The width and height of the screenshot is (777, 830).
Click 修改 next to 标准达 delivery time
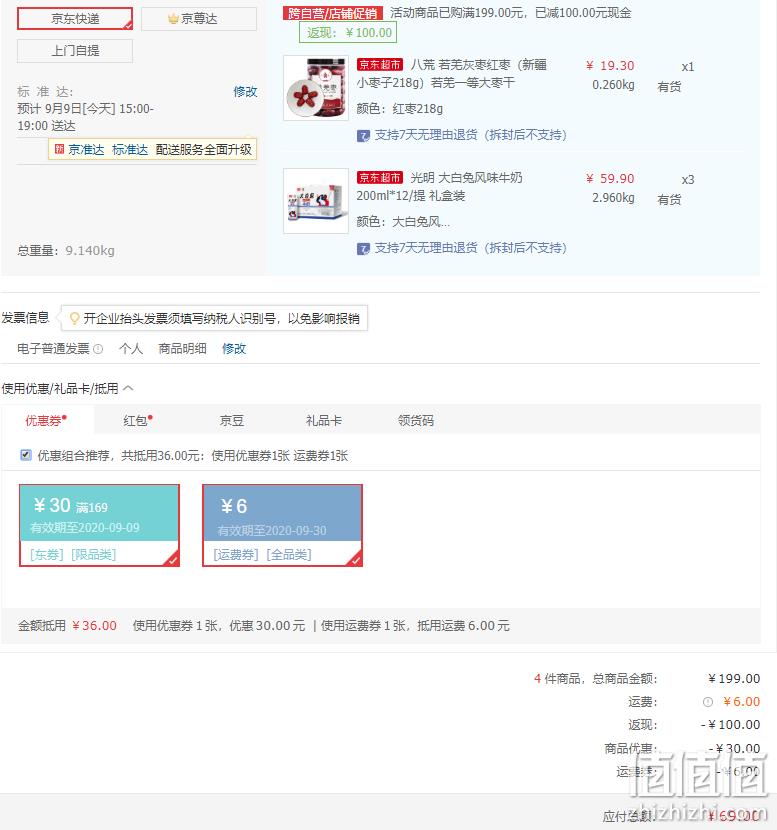pyautogui.click(x=245, y=92)
